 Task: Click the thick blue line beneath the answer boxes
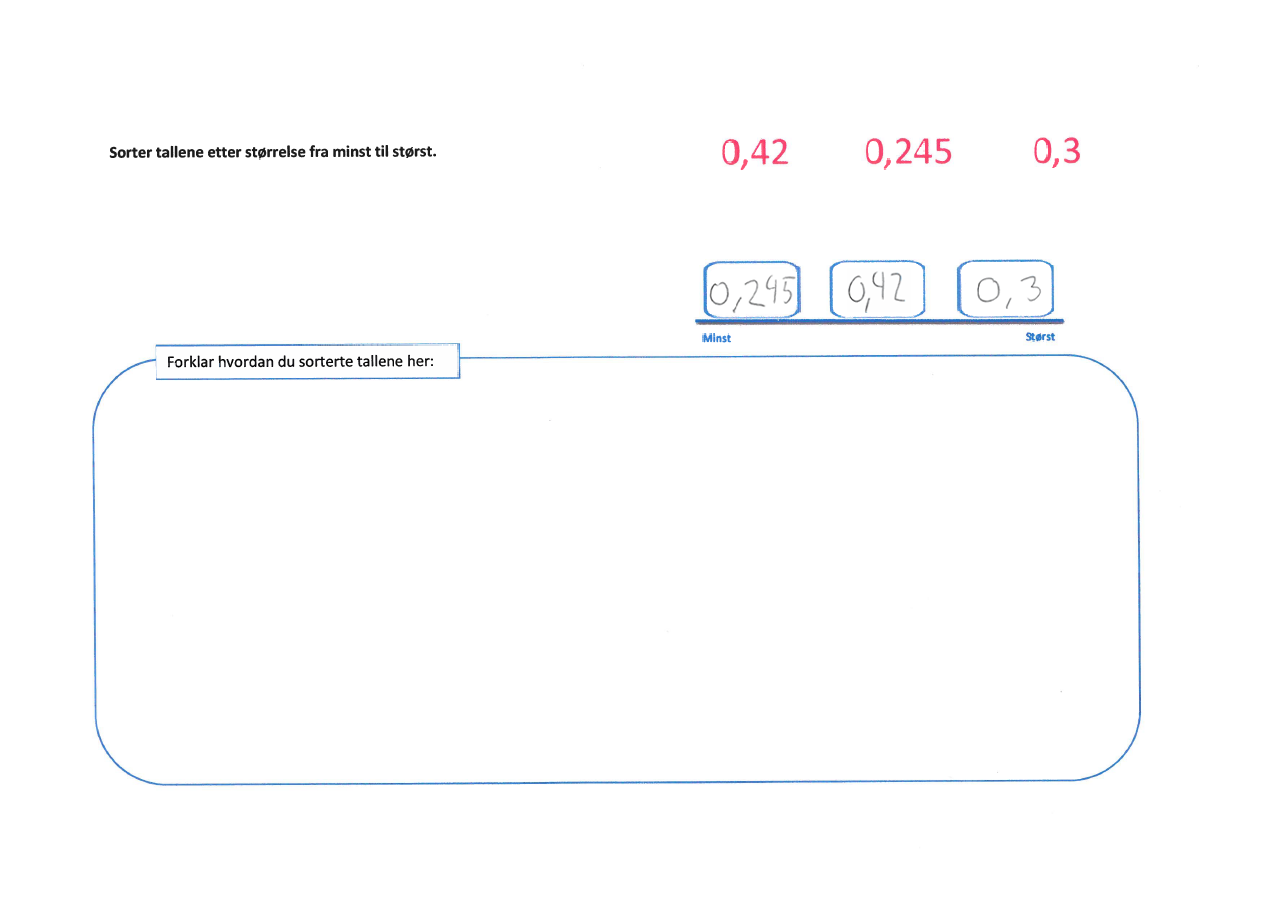click(880, 321)
